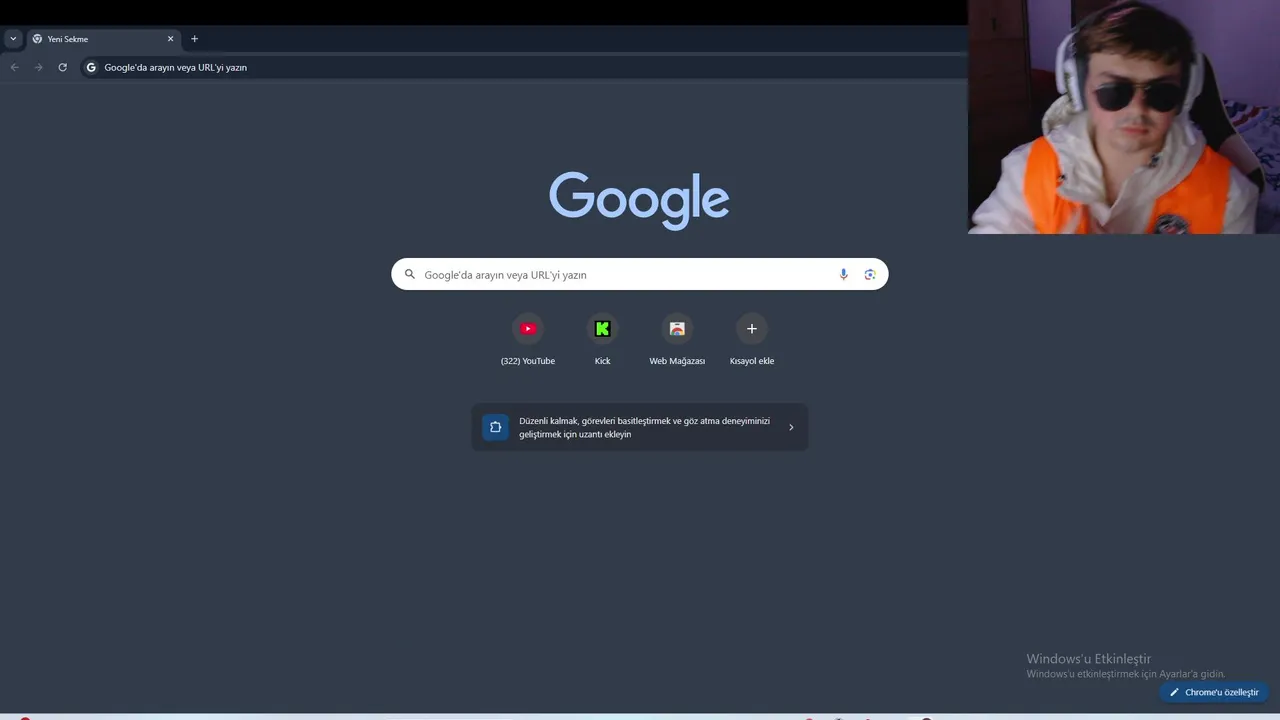The height and width of the screenshot is (720, 1280).
Task: Click the '(322) YouTube' shortcut label
Action: click(x=528, y=361)
